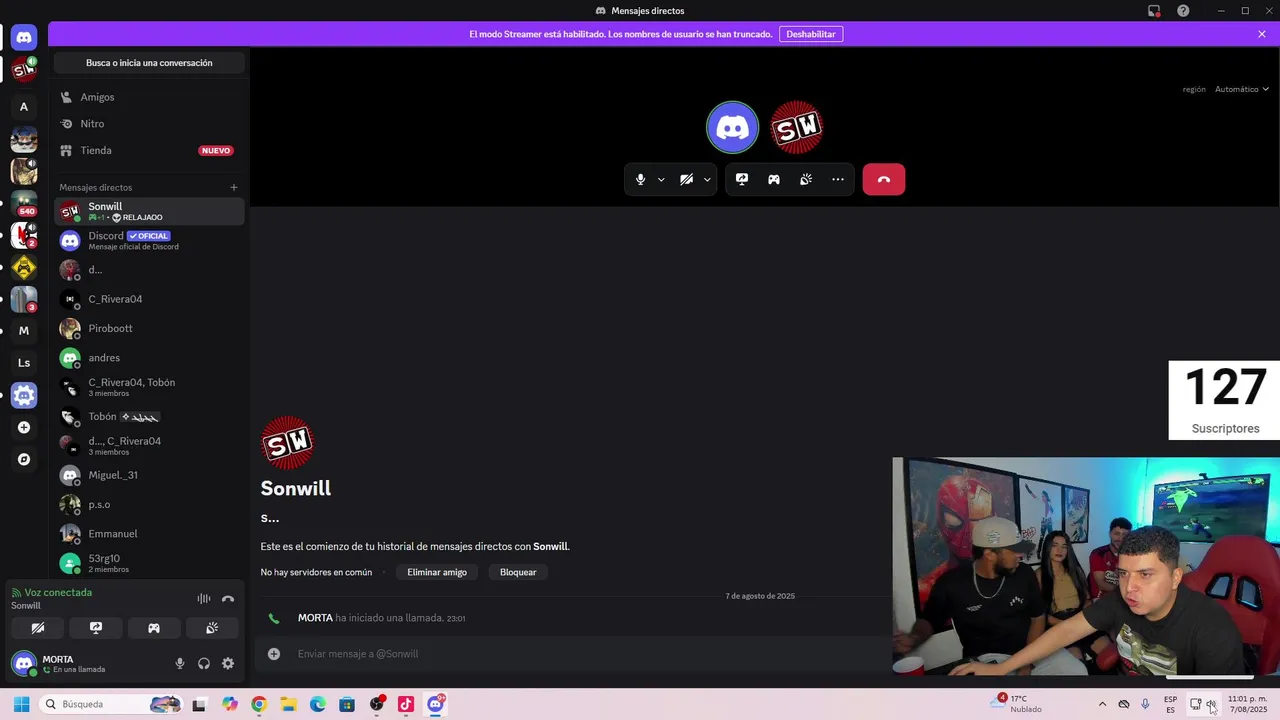The width and height of the screenshot is (1280, 720).
Task: Open attachment plus button in message bar
Action: (274, 654)
